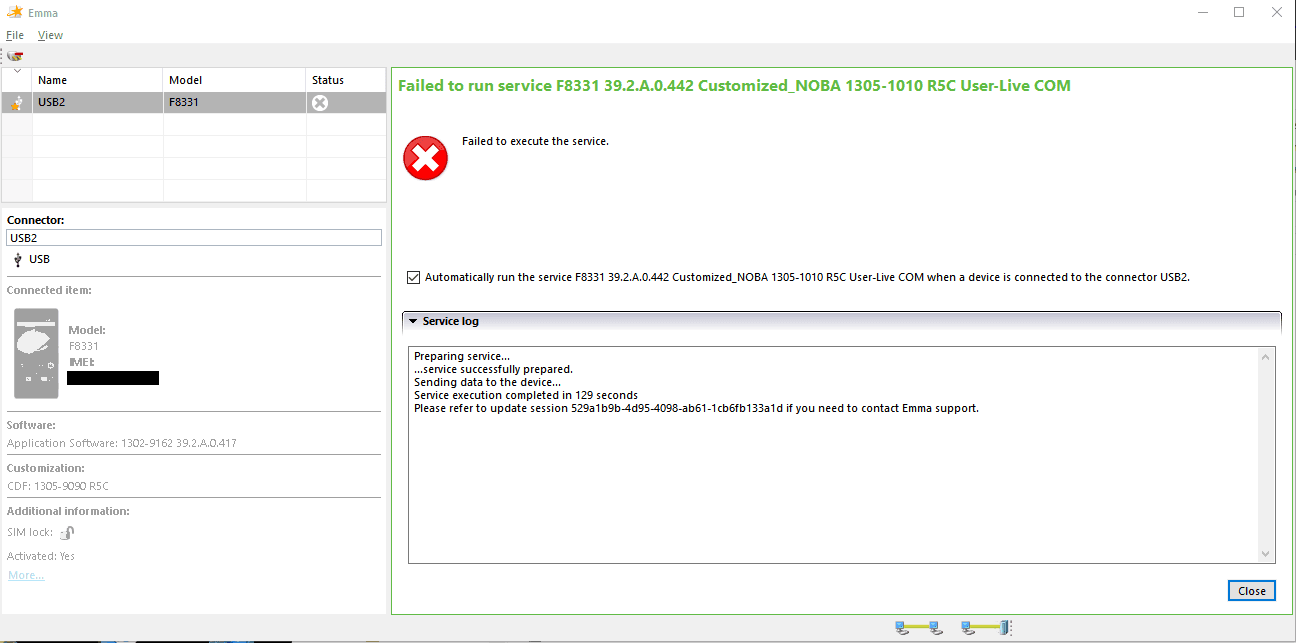This screenshot has height=643, width=1296.
Task: Click the Close button in the service panel
Action: (x=1252, y=591)
